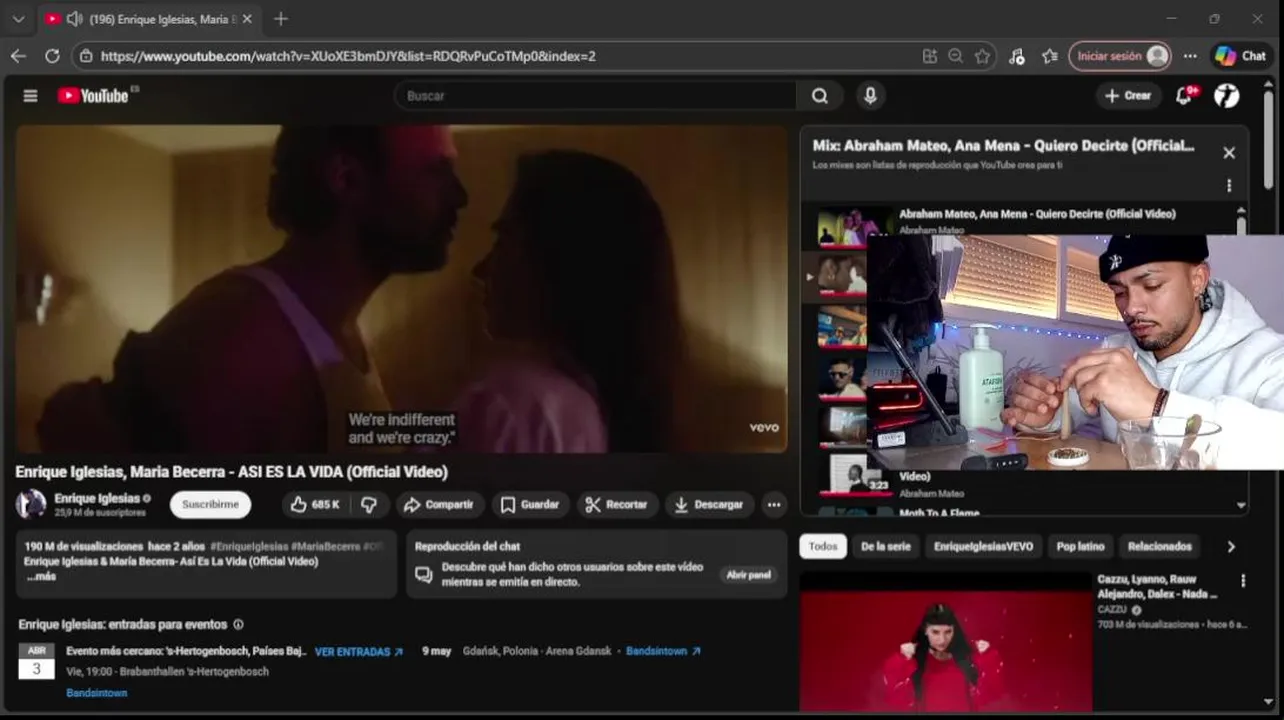Select EnriqueIglesiasVEVO chip
Viewport: 1284px width, 720px height.
pyautogui.click(x=983, y=546)
